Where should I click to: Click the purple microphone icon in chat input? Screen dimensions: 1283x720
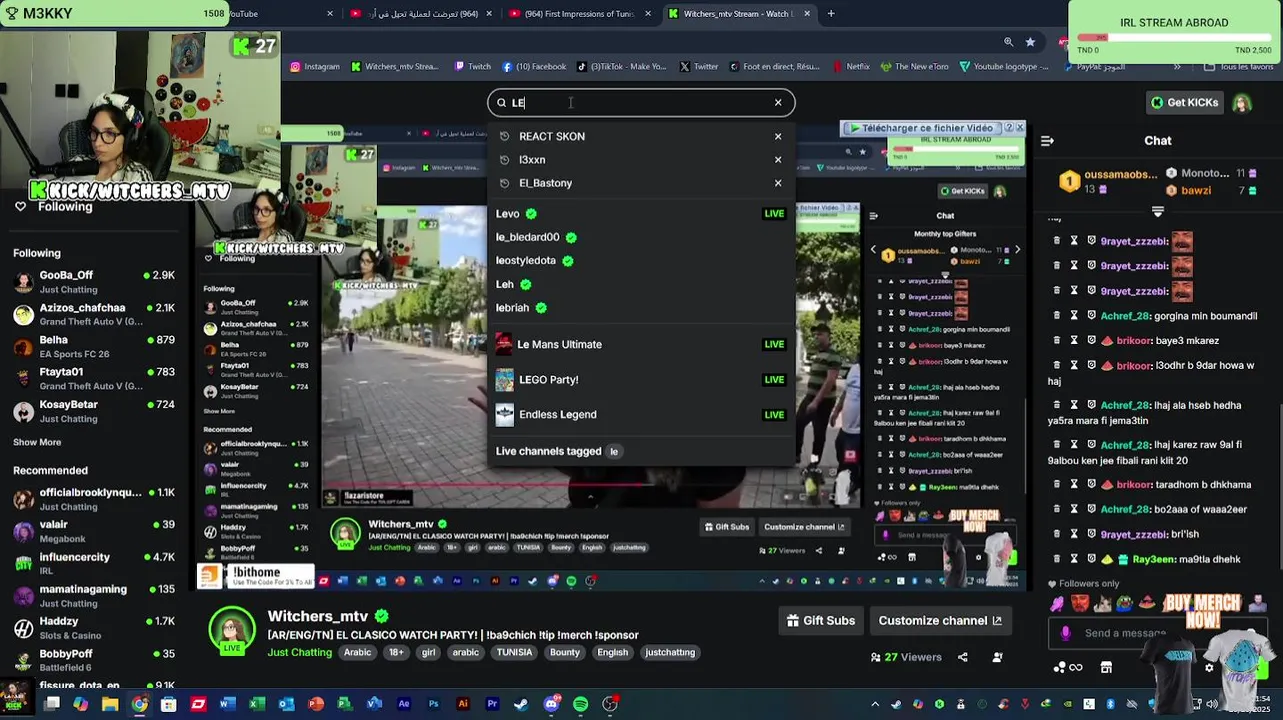point(1066,633)
